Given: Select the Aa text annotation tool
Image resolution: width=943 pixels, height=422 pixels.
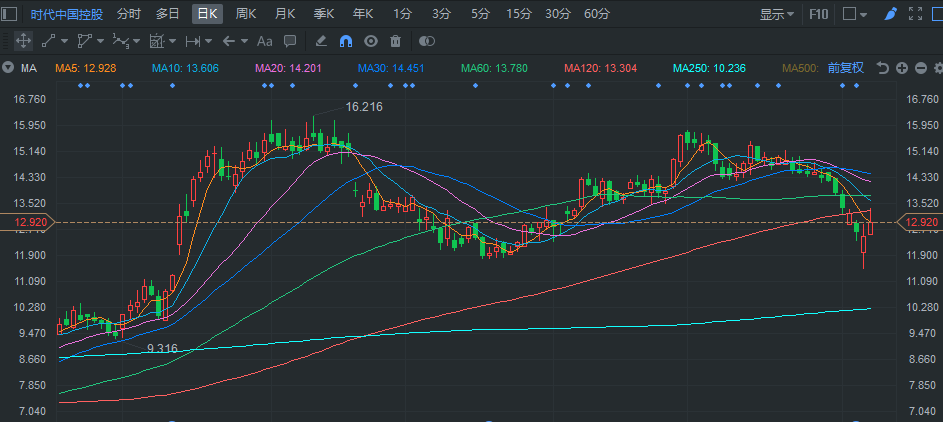Looking at the screenshot, I should 265,41.
